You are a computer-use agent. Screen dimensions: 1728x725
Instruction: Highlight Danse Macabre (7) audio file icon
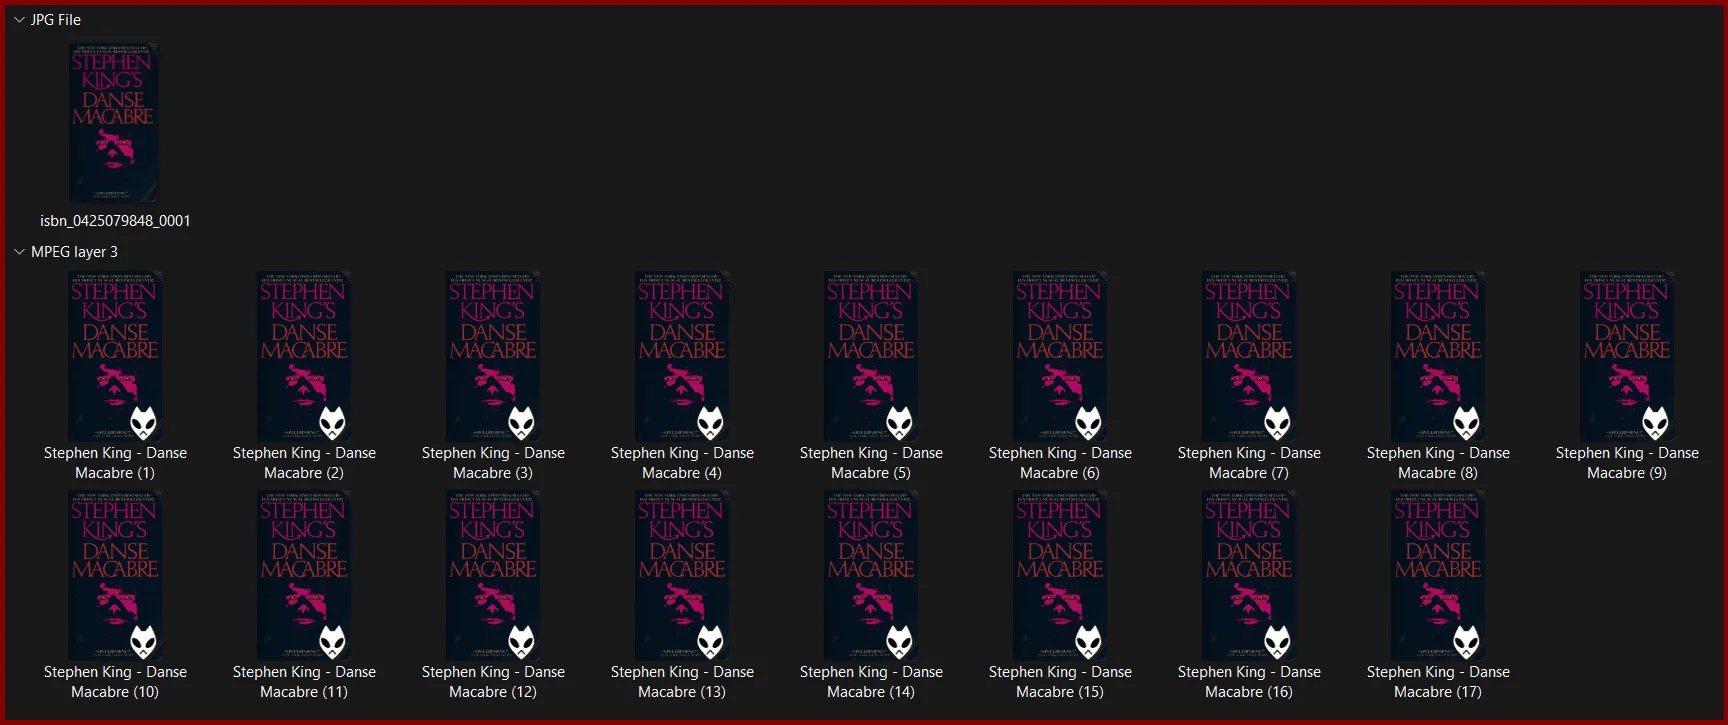1249,356
